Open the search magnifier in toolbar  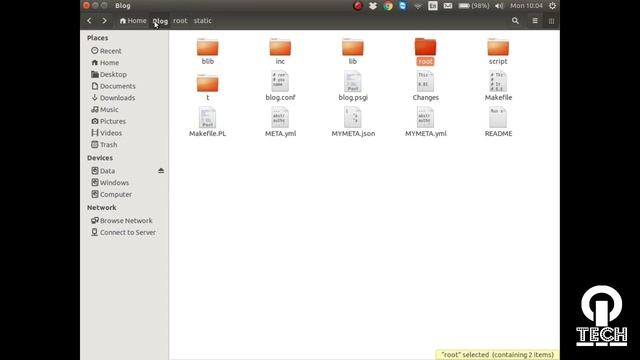(515, 21)
